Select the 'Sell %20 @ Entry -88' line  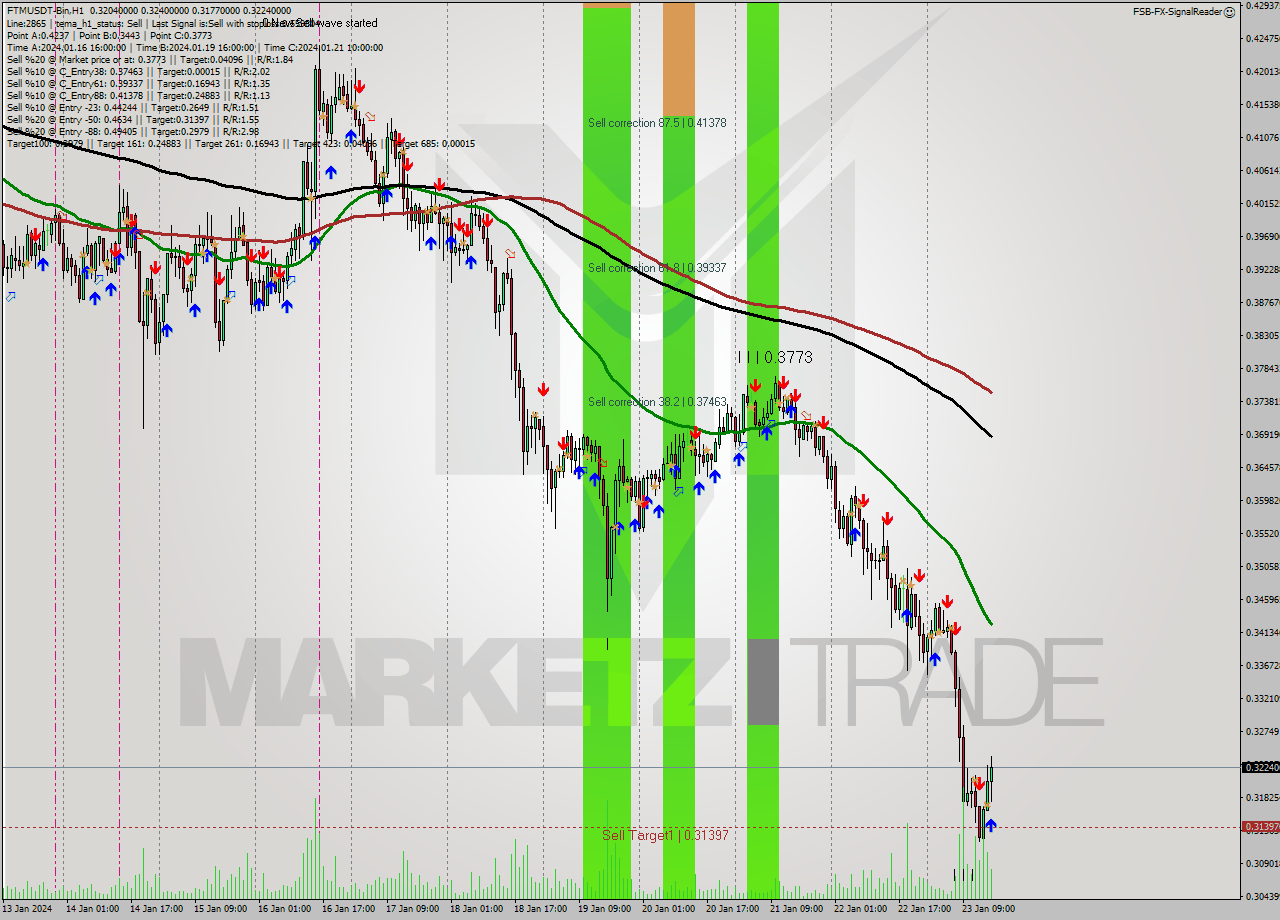coord(133,131)
